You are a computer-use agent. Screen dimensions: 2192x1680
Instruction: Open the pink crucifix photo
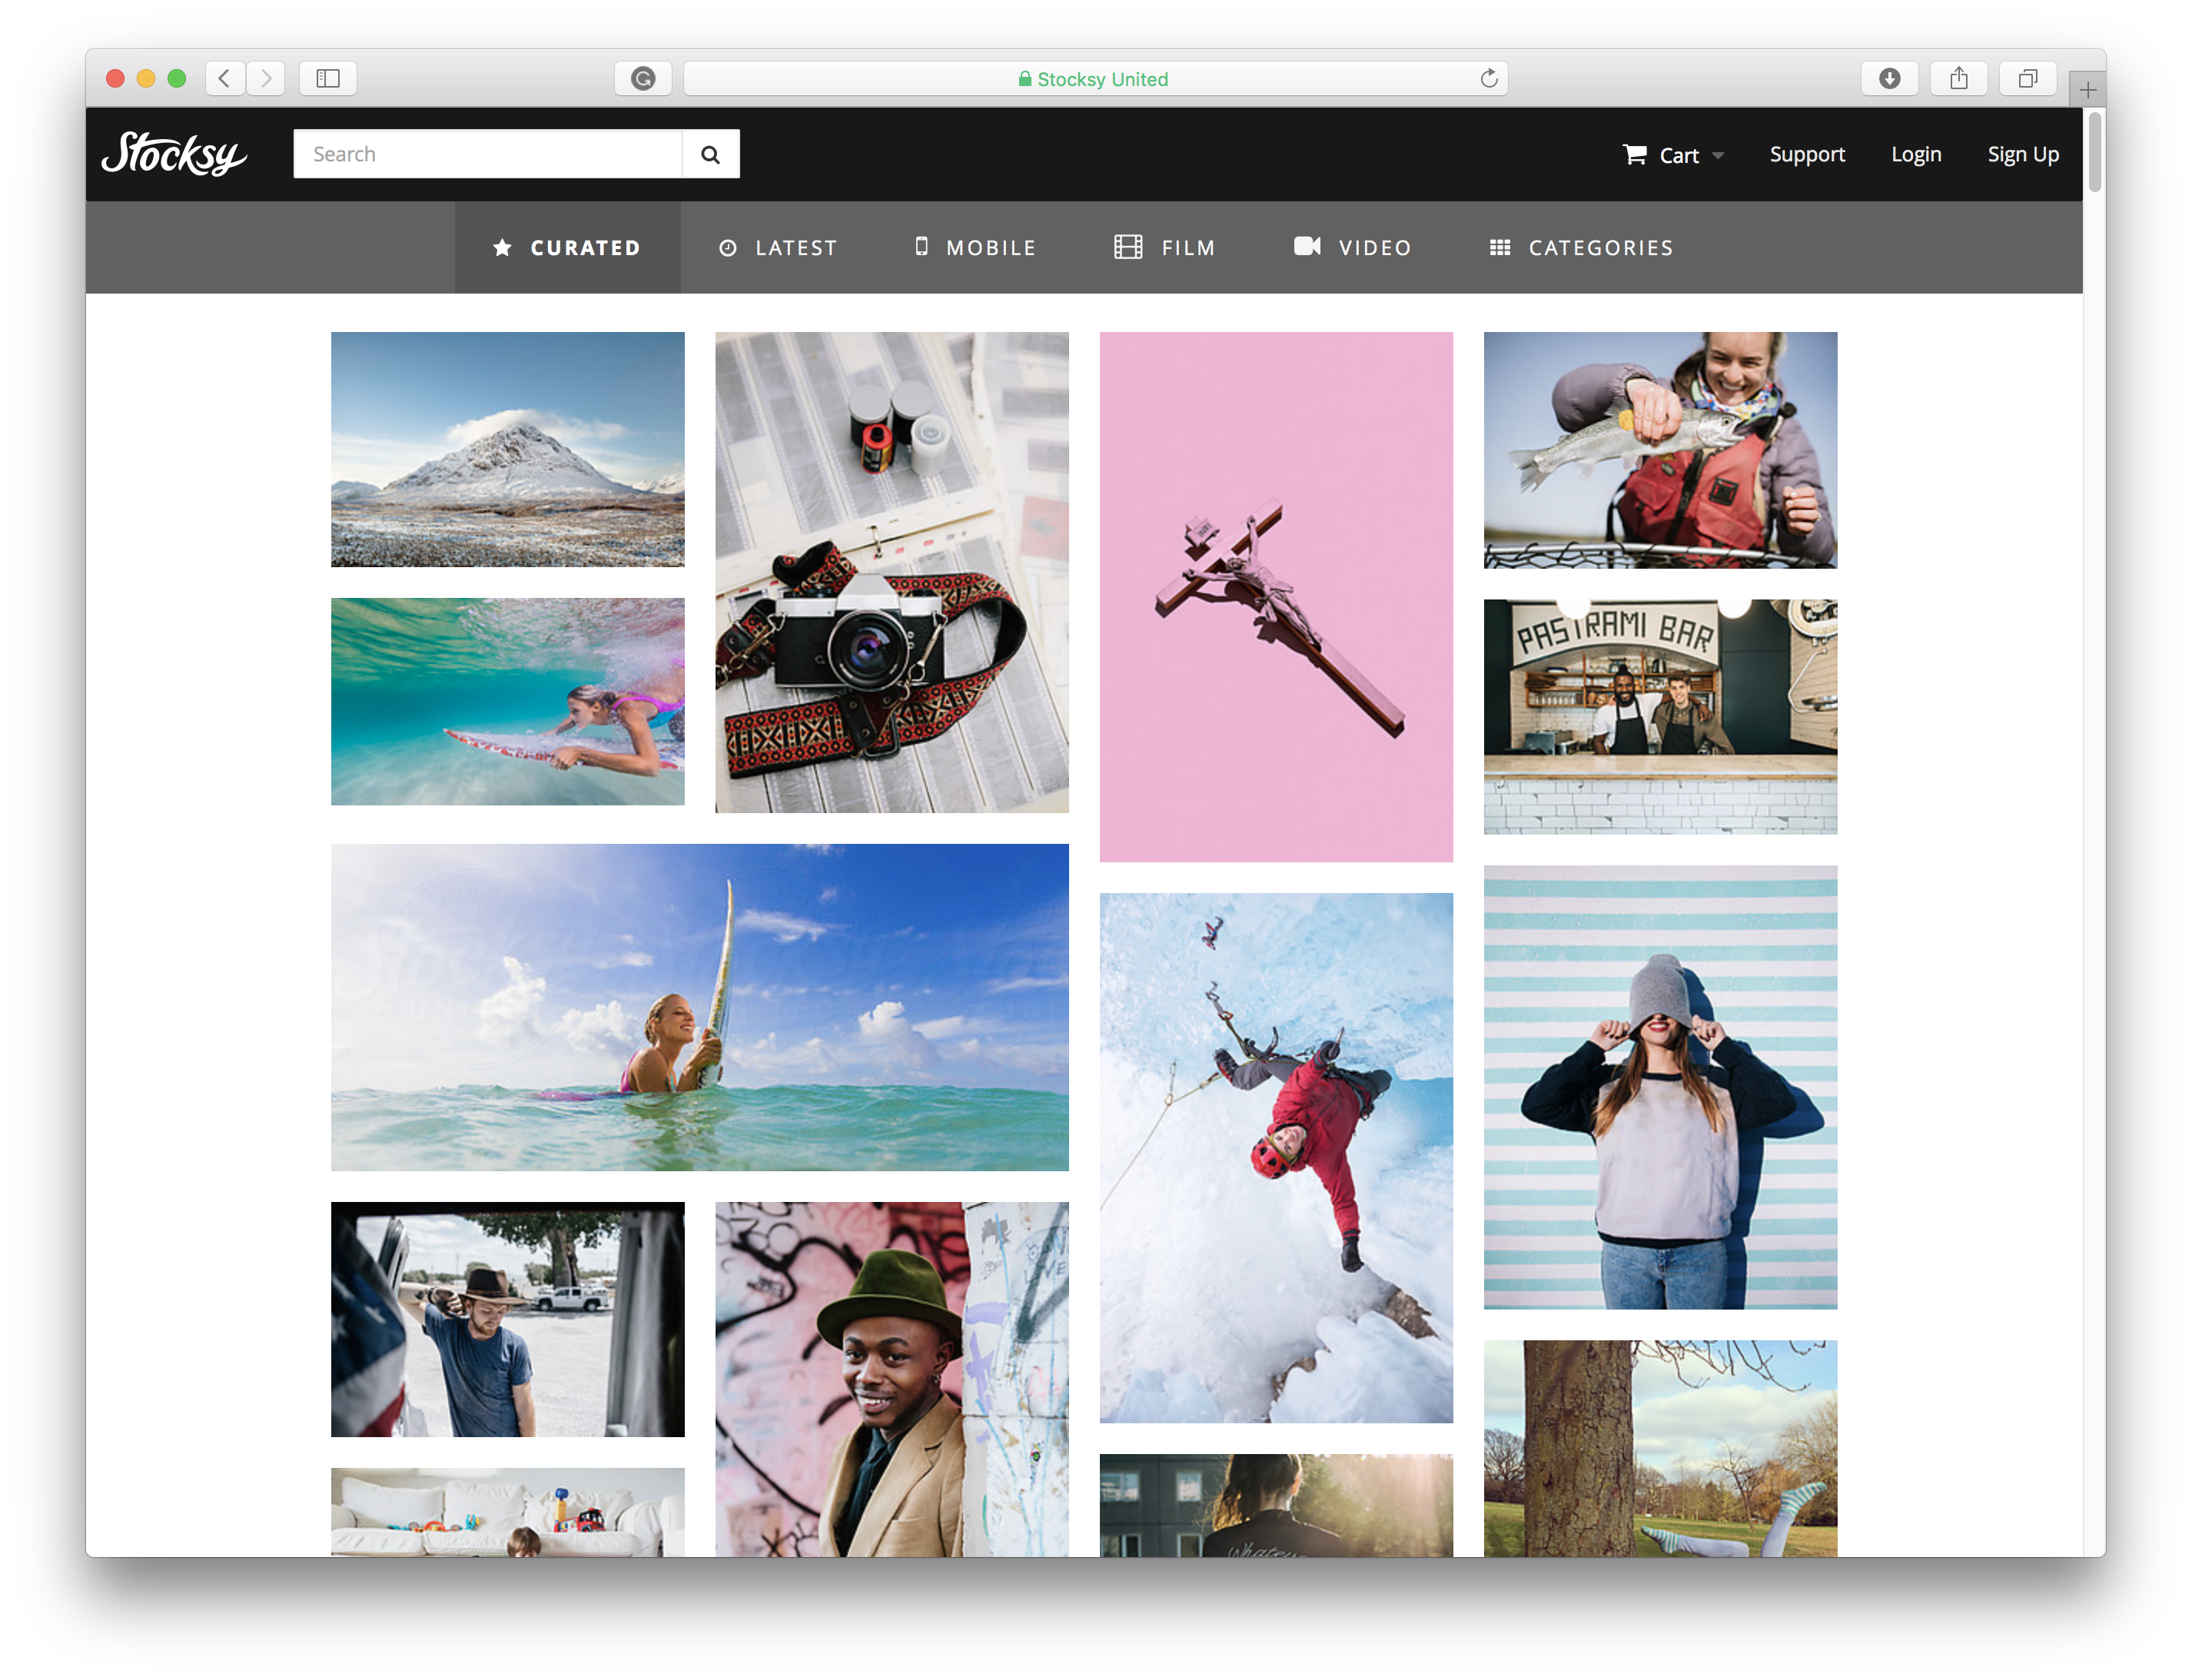click(1276, 597)
